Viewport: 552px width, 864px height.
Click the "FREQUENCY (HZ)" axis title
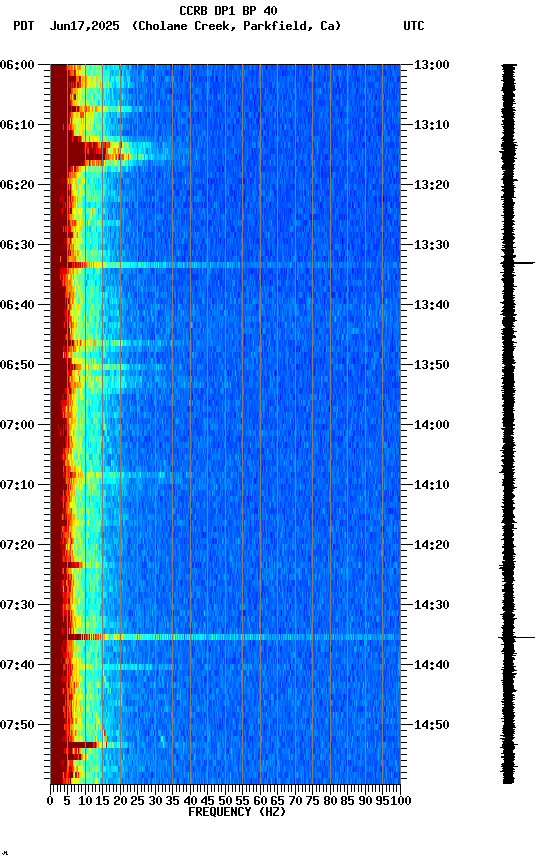point(237,812)
